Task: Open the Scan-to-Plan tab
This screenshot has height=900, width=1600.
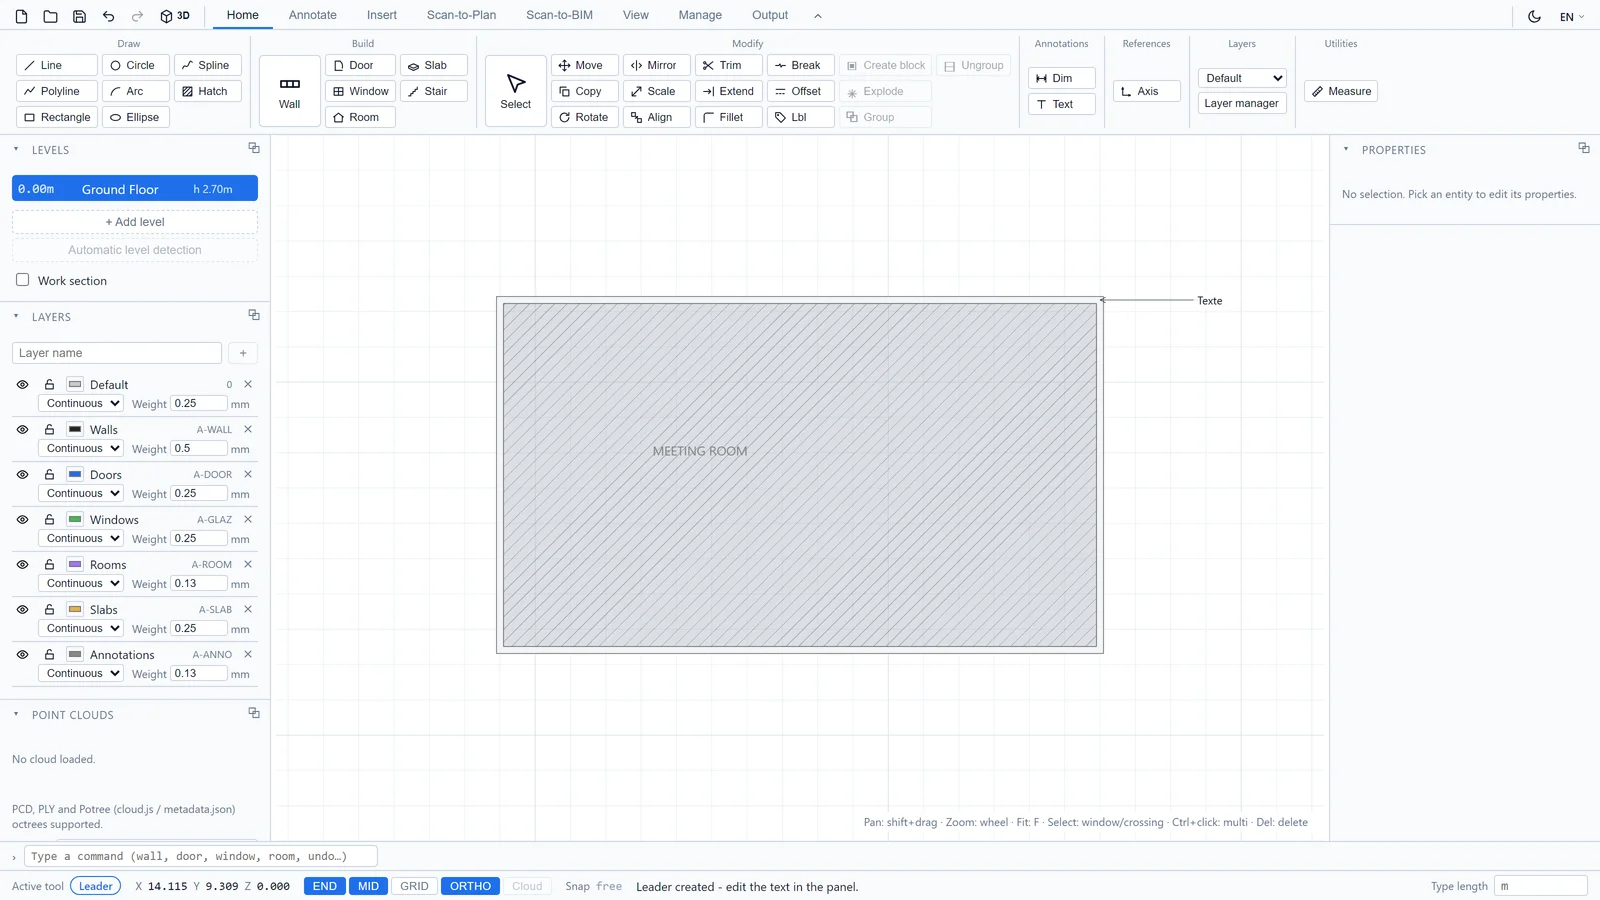Action: coord(461,15)
